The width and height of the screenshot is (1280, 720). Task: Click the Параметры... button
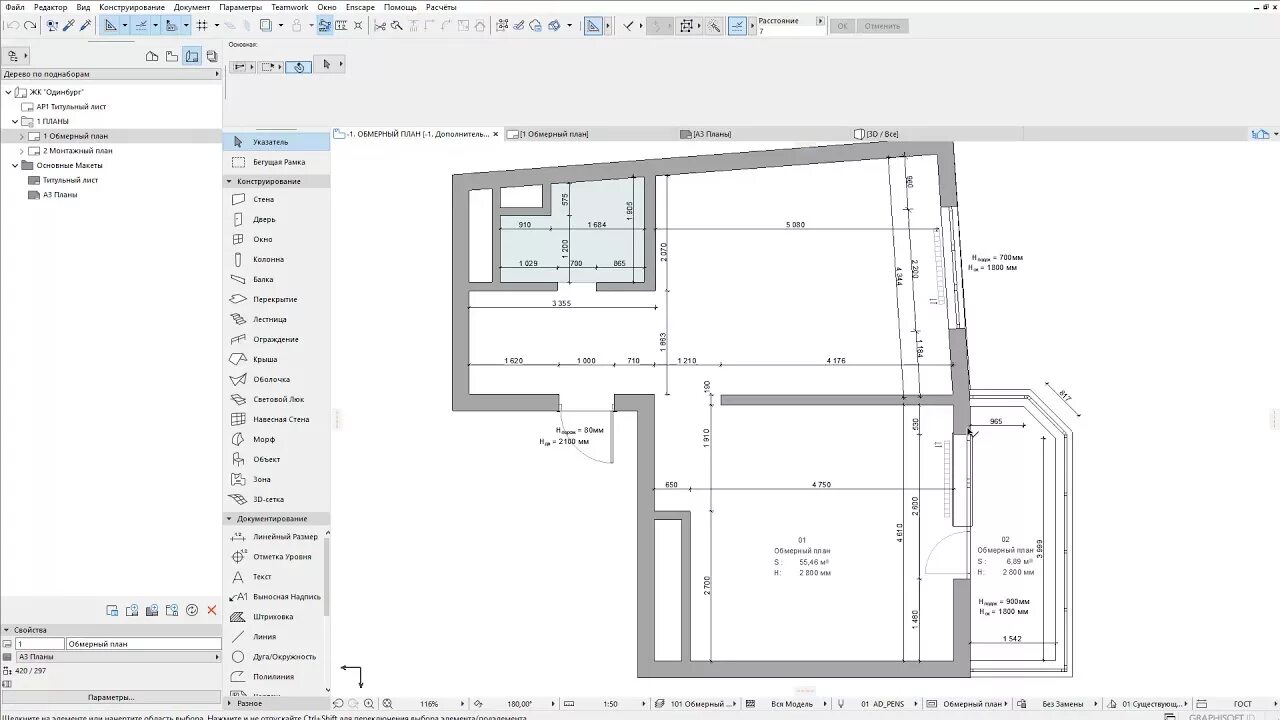click(x=111, y=697)
